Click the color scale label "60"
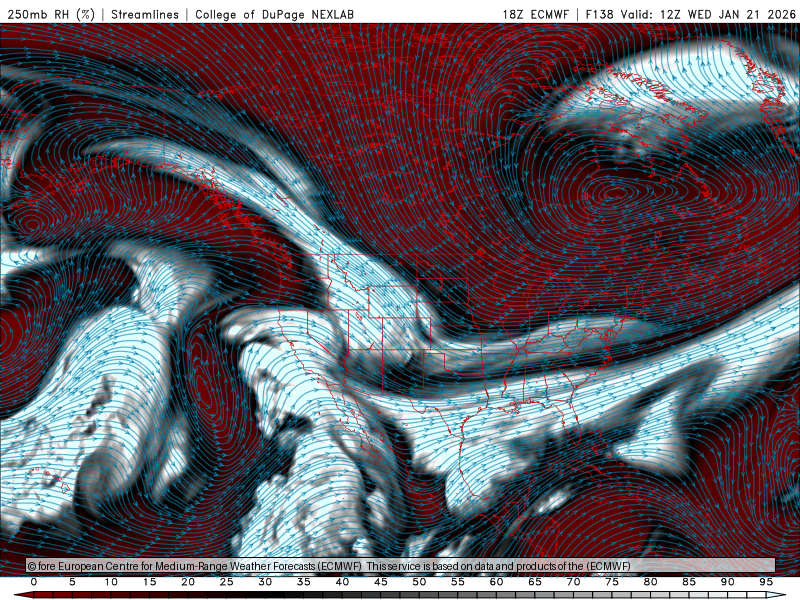The height and width of the screenshot is (600, 800). tap(496, 582)
